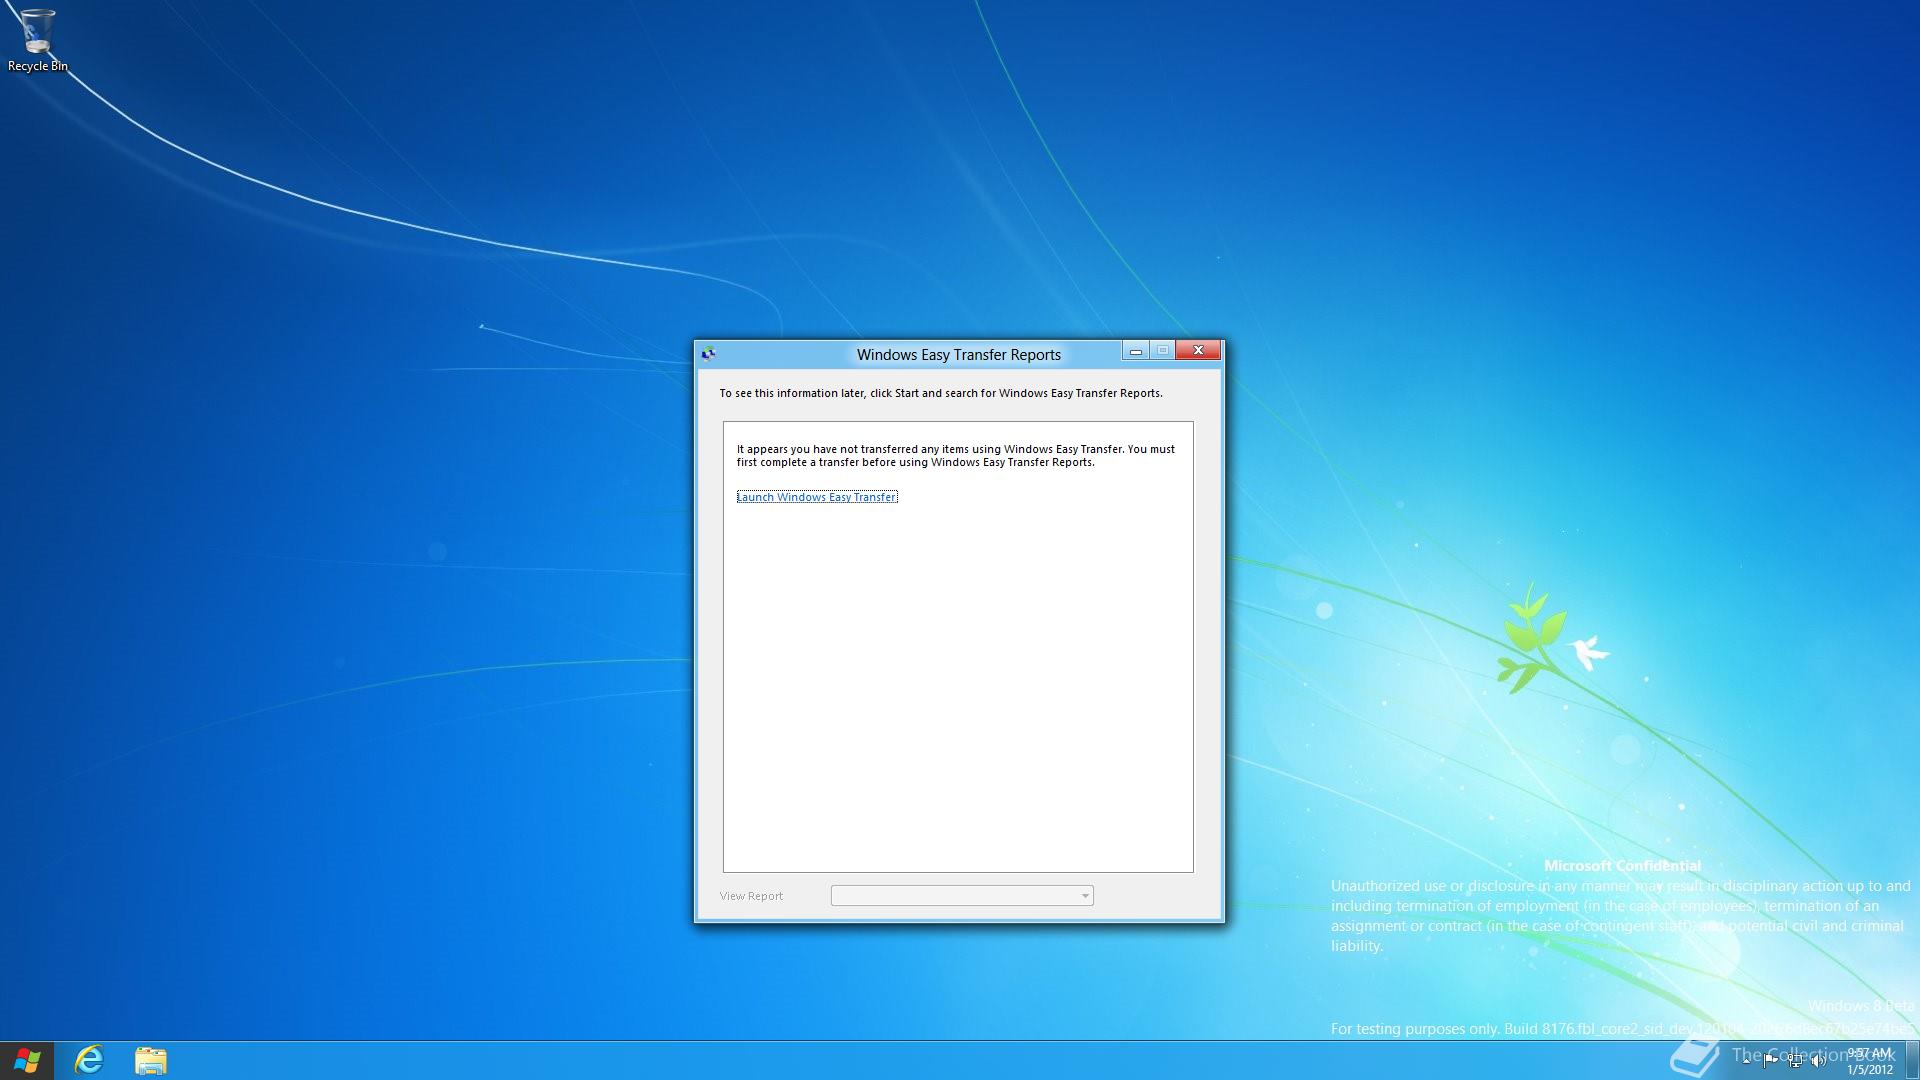The height and width of the screenshot is (1080, 1920).
Task: Click the View Report label
Action: pos(751,896)
